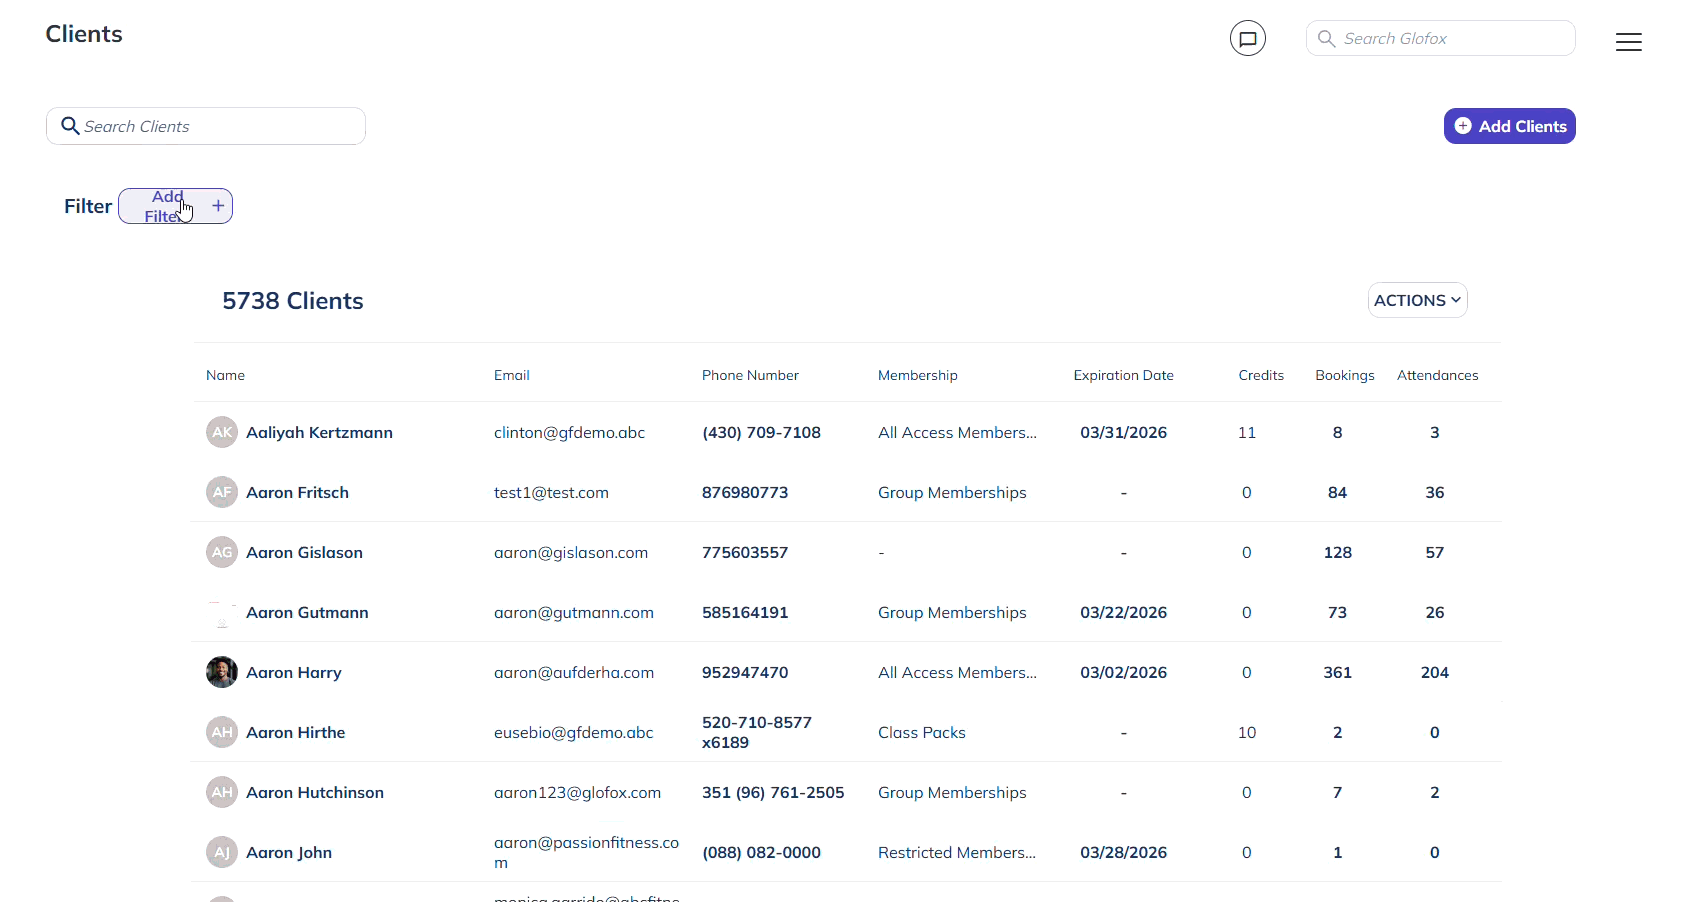The height and width of the screenshot is (902, 1684).
Task: Open Aaron Harry's profile photo
Action: (x=222, y=672)
